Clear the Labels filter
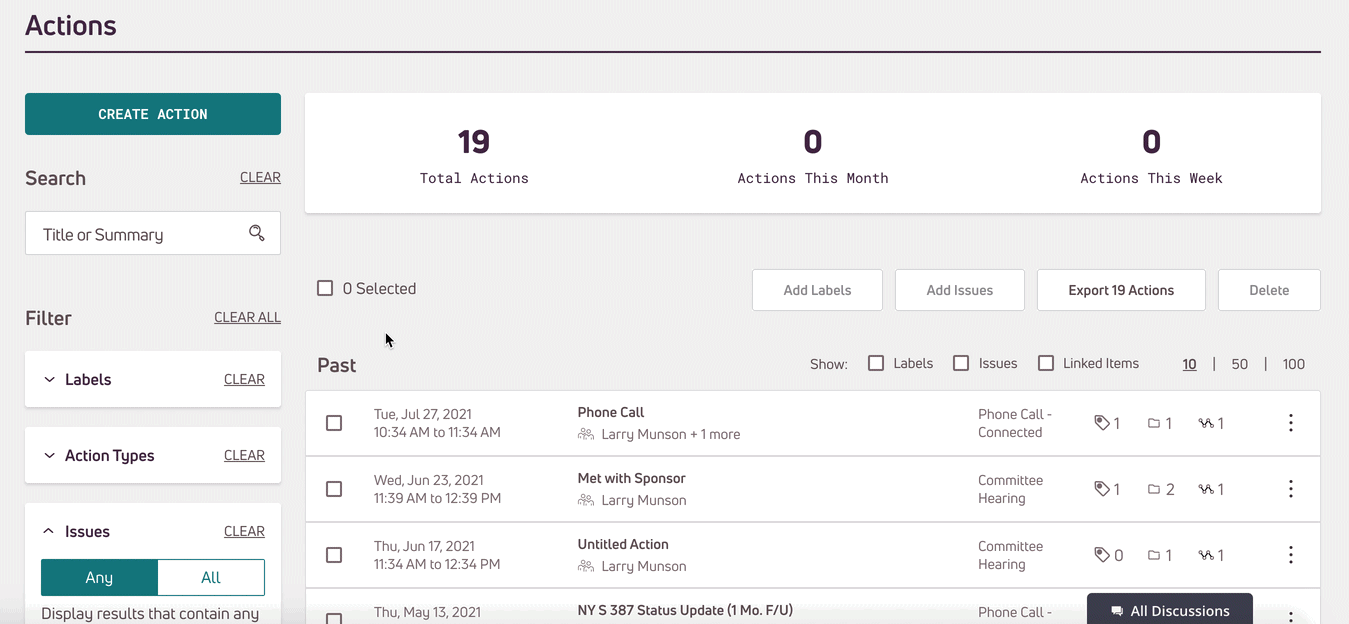This screenshot has height=624, width=1349. point(244,379)
